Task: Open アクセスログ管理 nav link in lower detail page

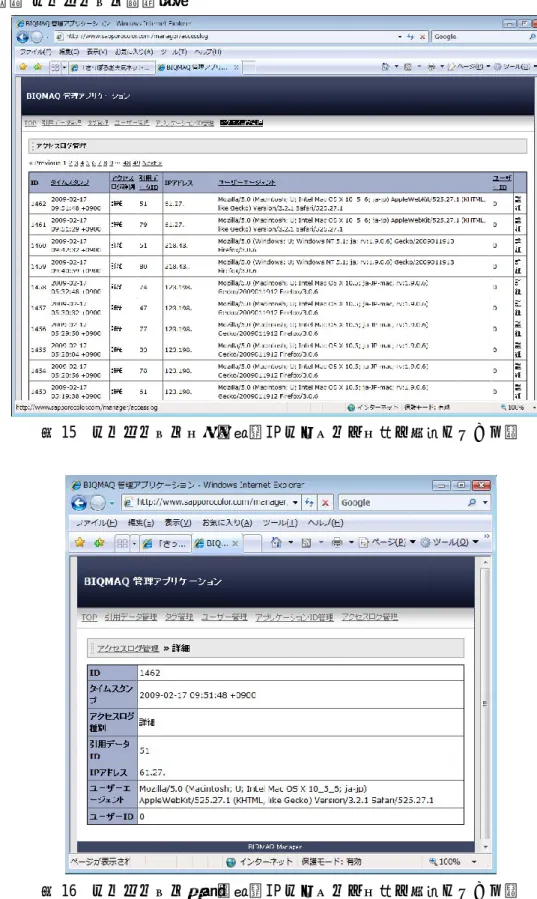Action: click(x=370, y=617)
